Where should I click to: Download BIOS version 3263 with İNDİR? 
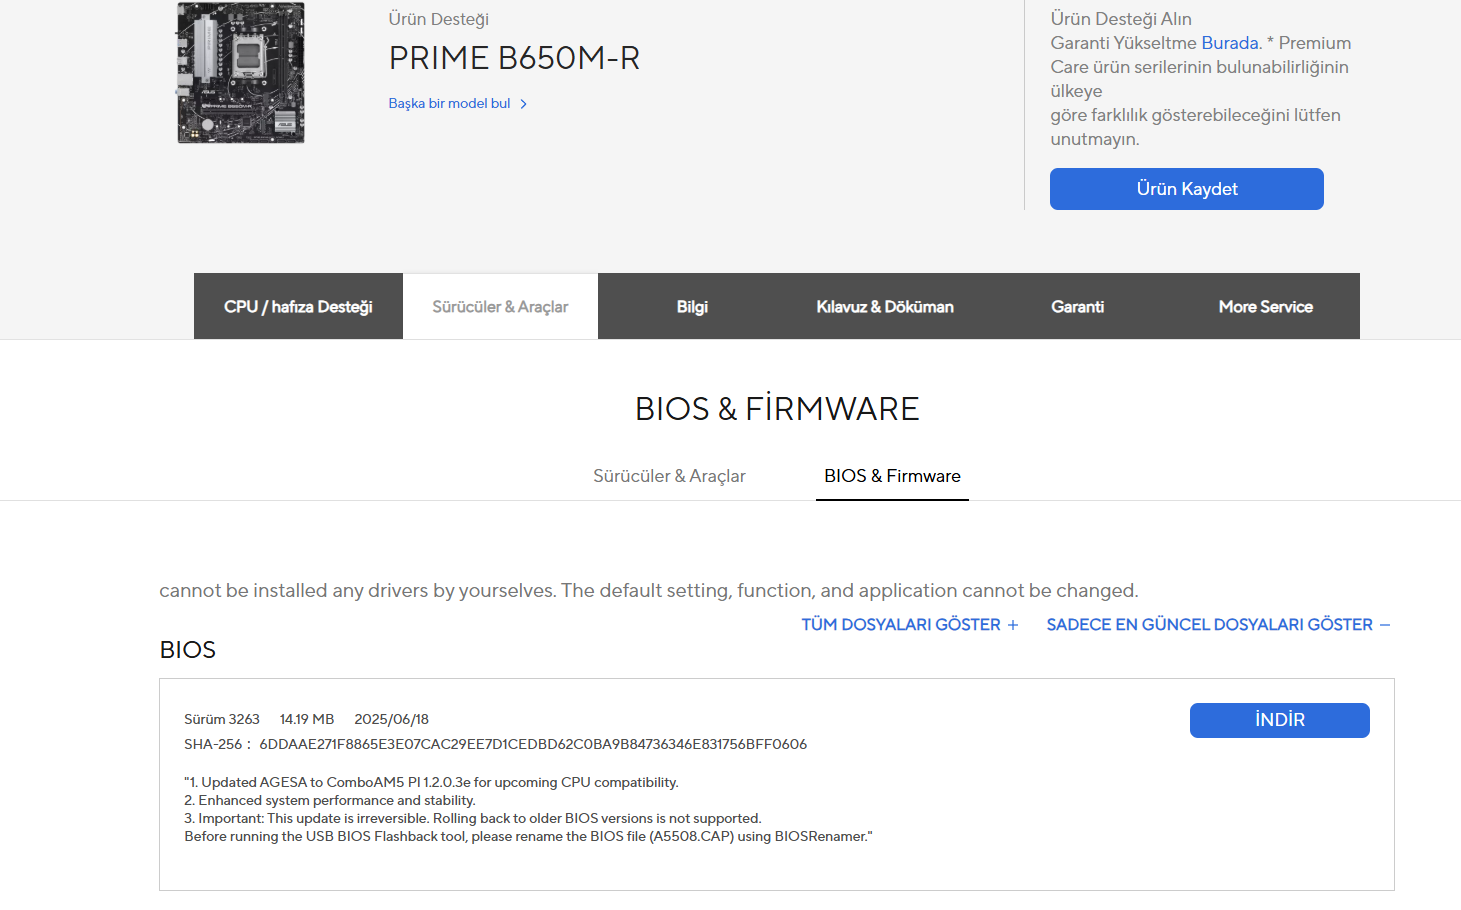click(x=1279, y=720)
